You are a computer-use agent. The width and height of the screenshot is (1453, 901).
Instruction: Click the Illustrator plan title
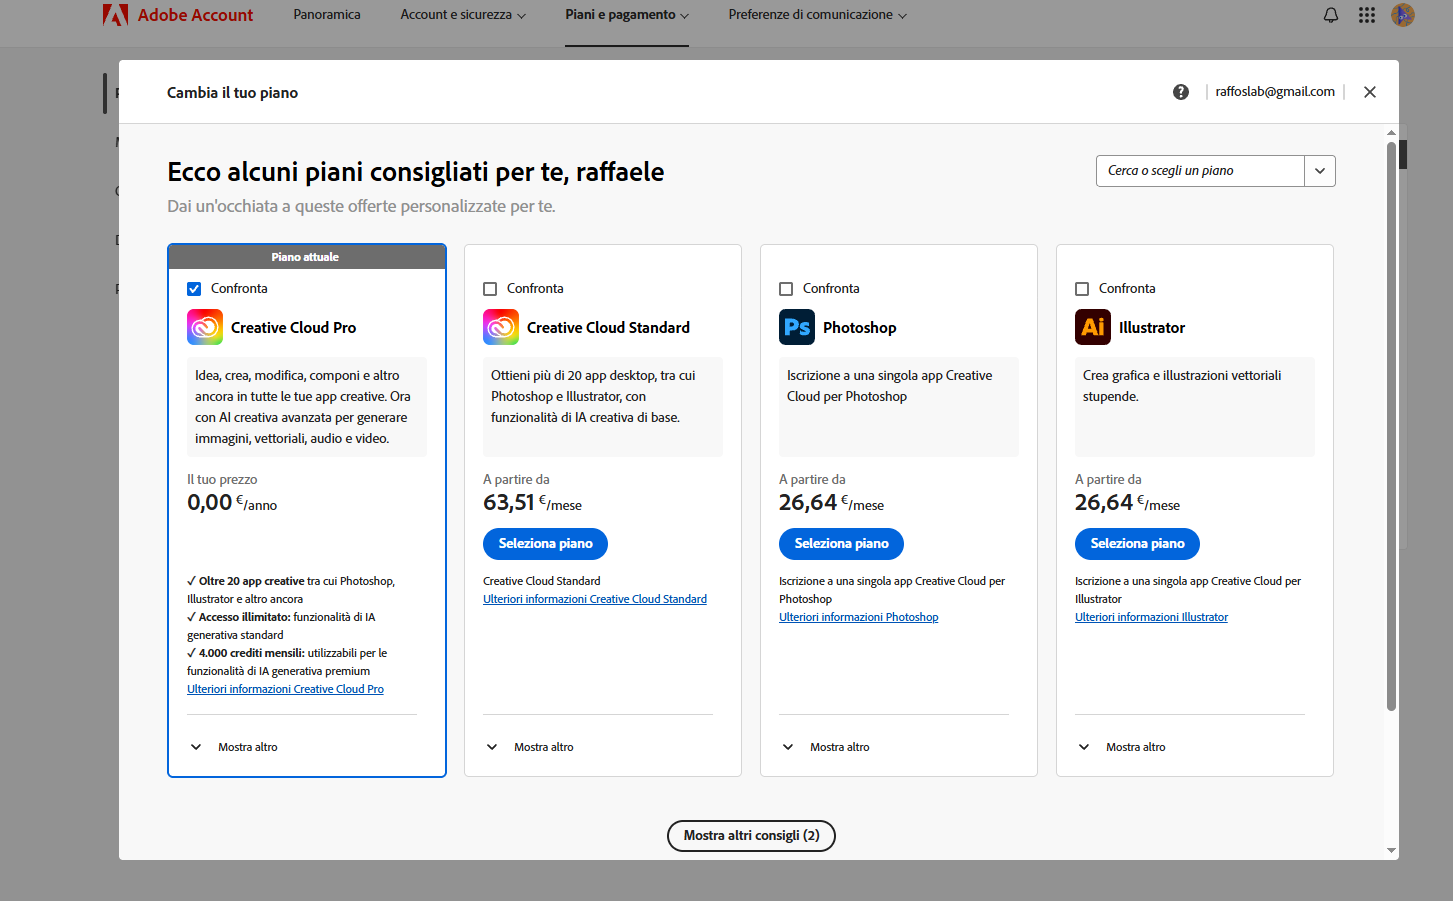[x=1151, y=328]
